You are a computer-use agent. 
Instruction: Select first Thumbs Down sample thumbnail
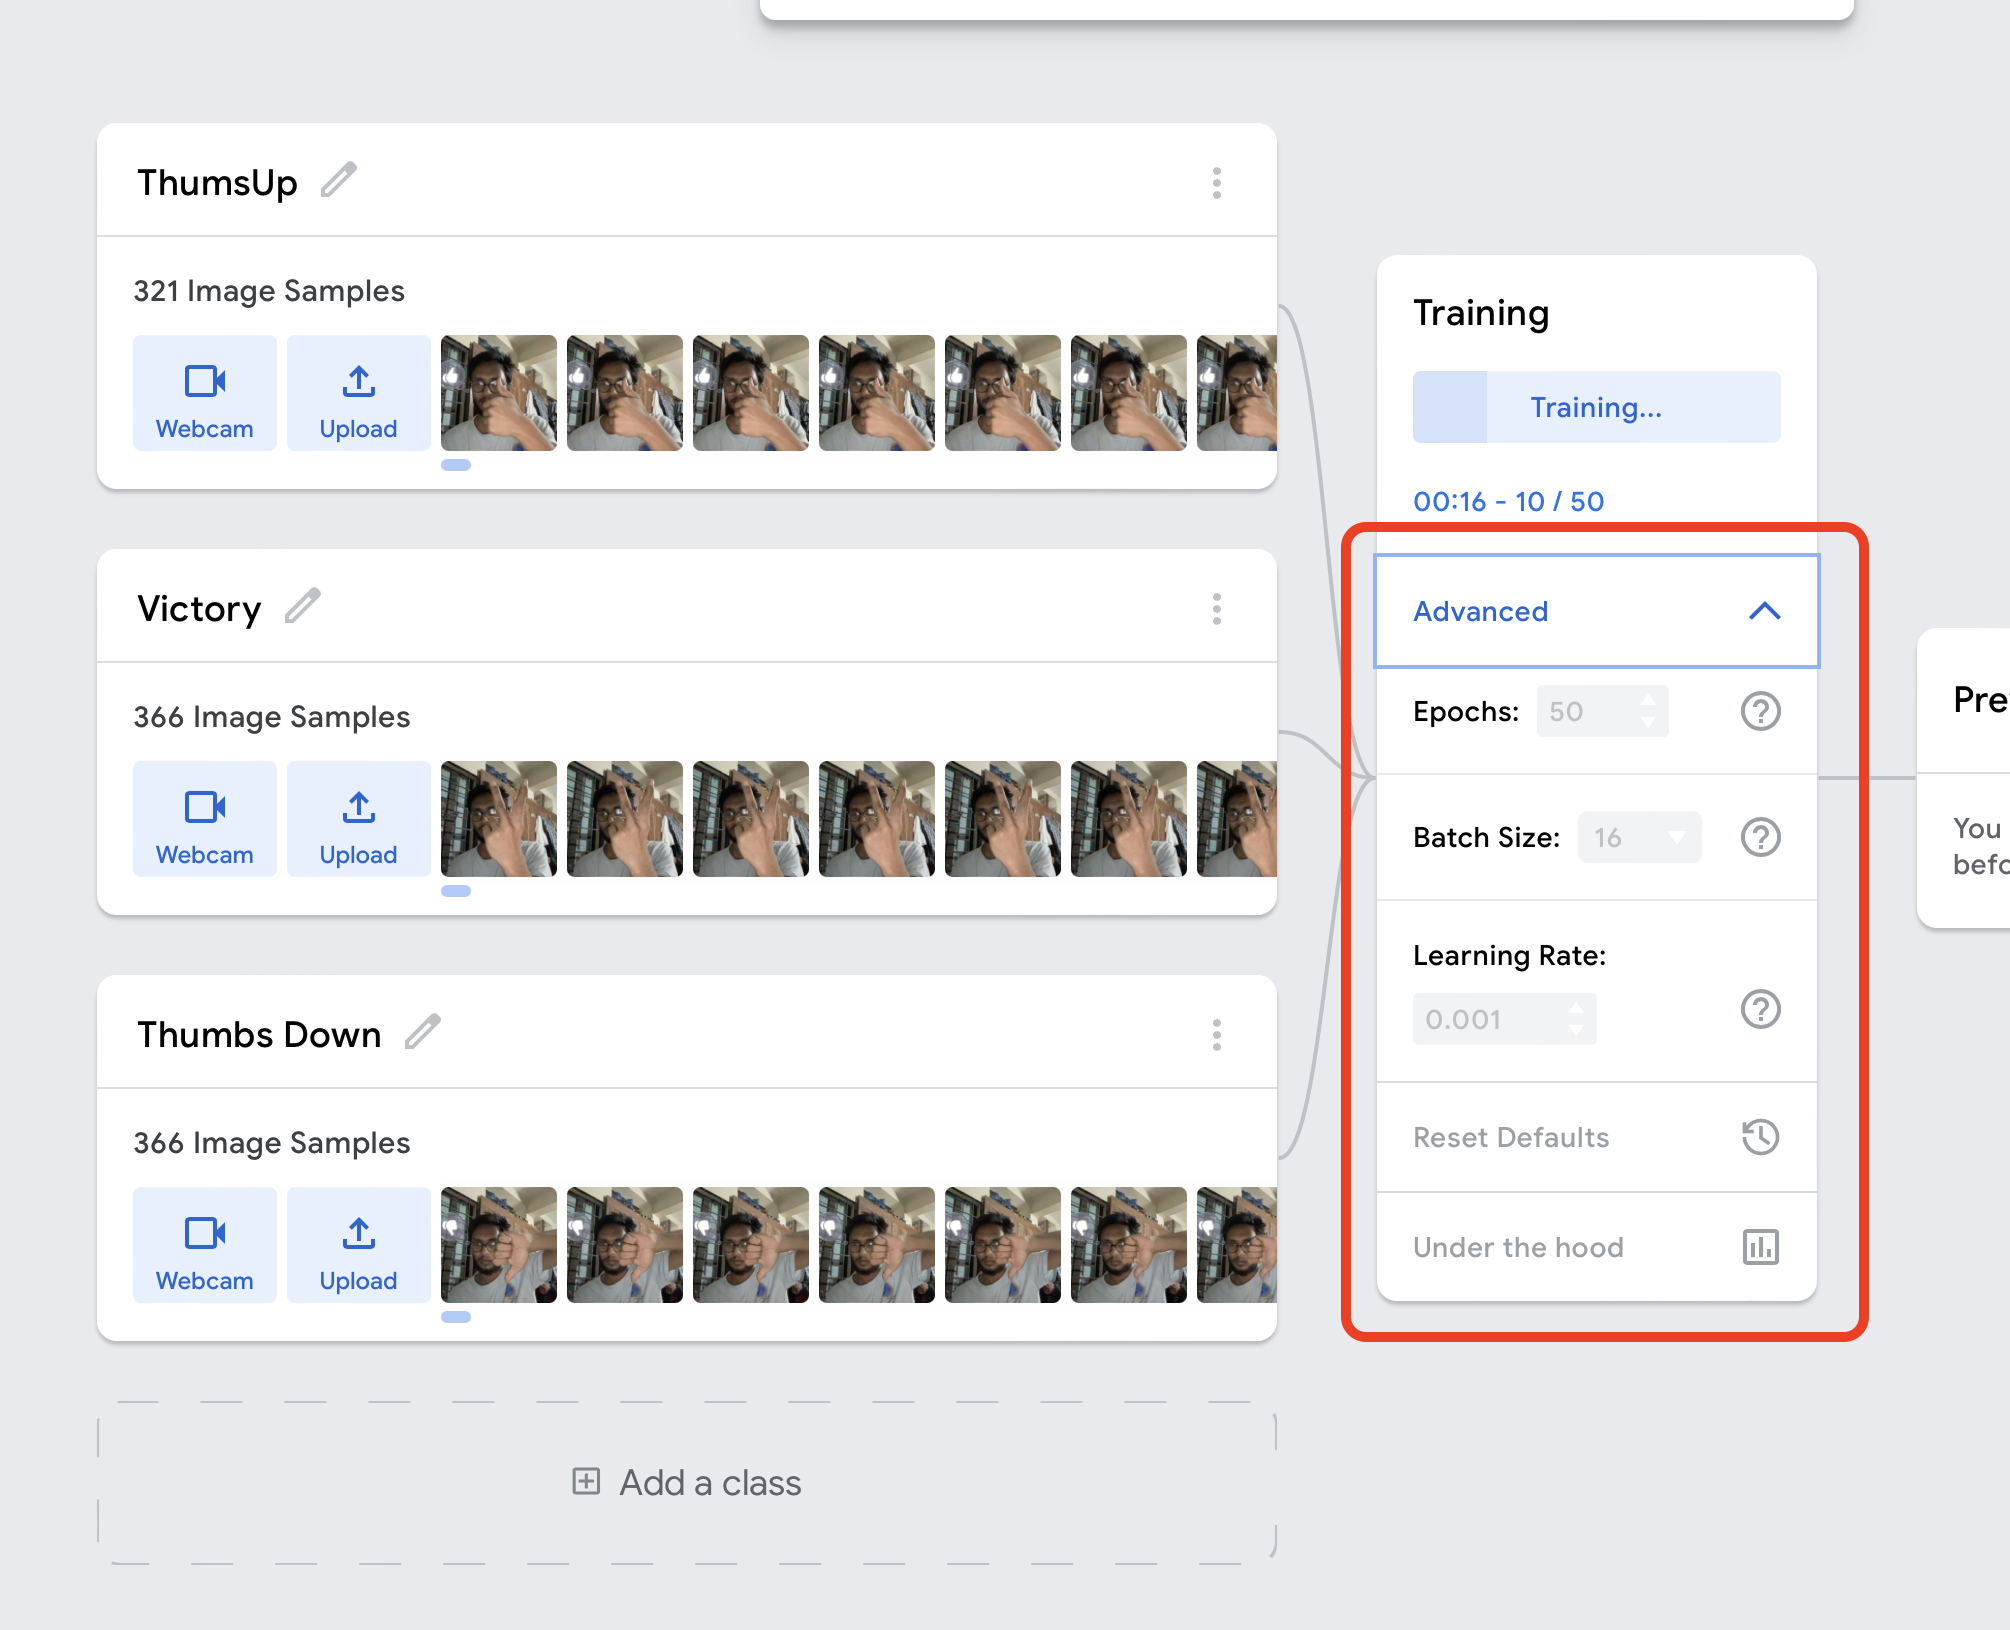[x=498, y=1245]
